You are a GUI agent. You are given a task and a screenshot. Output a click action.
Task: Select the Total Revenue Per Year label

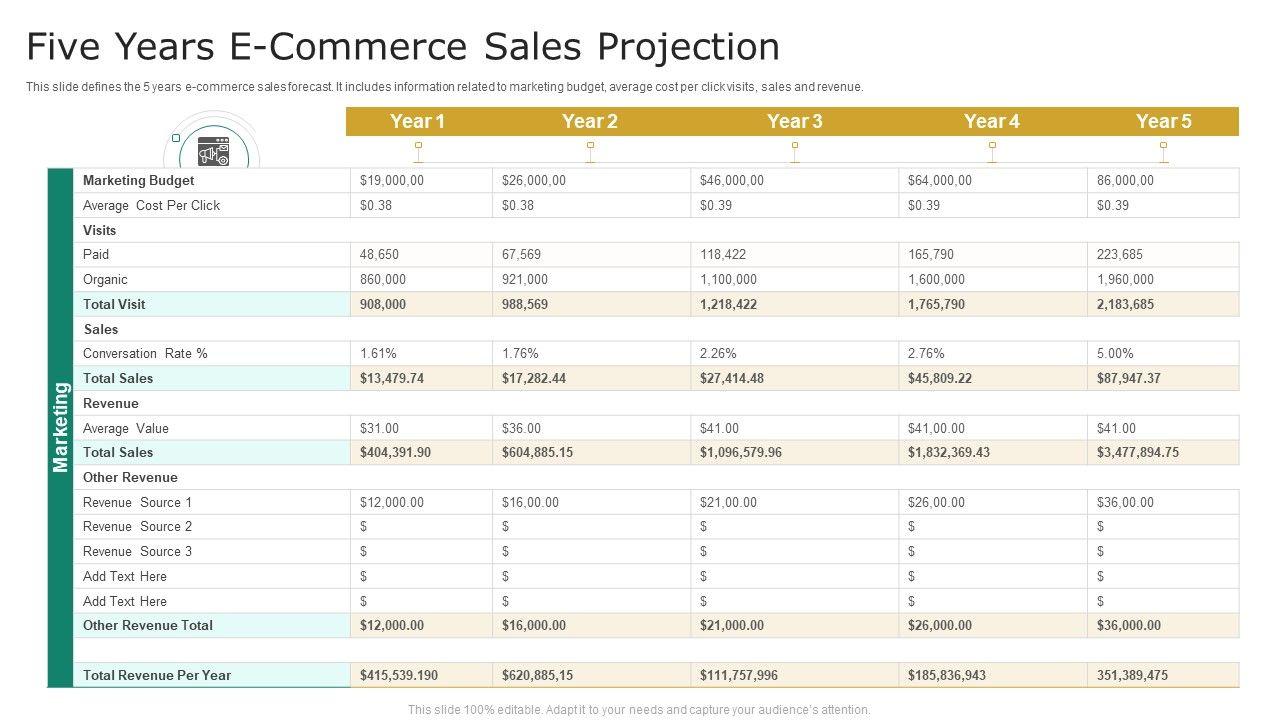point(156,675)
